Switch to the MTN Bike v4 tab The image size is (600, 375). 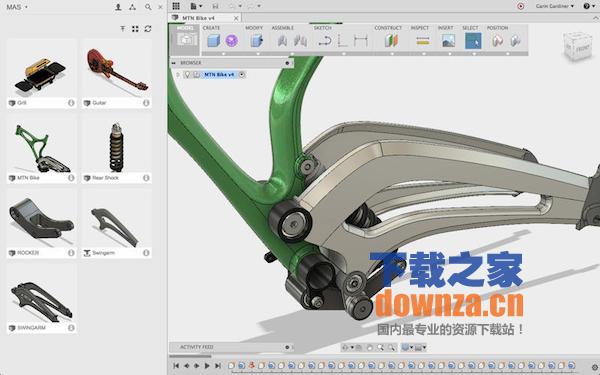pyautogui.click(x=198, y=18)
